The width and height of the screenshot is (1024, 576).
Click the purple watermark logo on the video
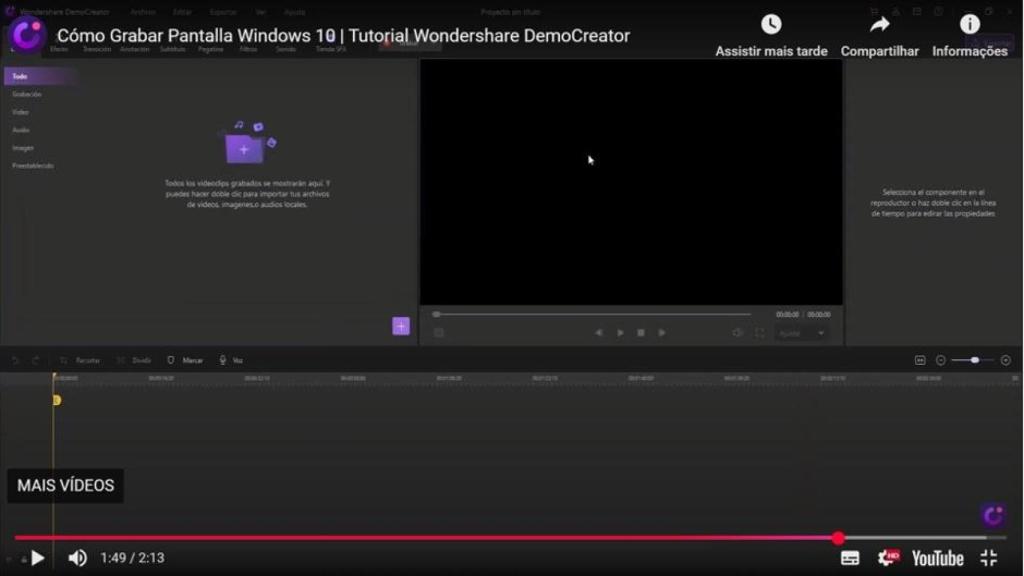point(993,515)
